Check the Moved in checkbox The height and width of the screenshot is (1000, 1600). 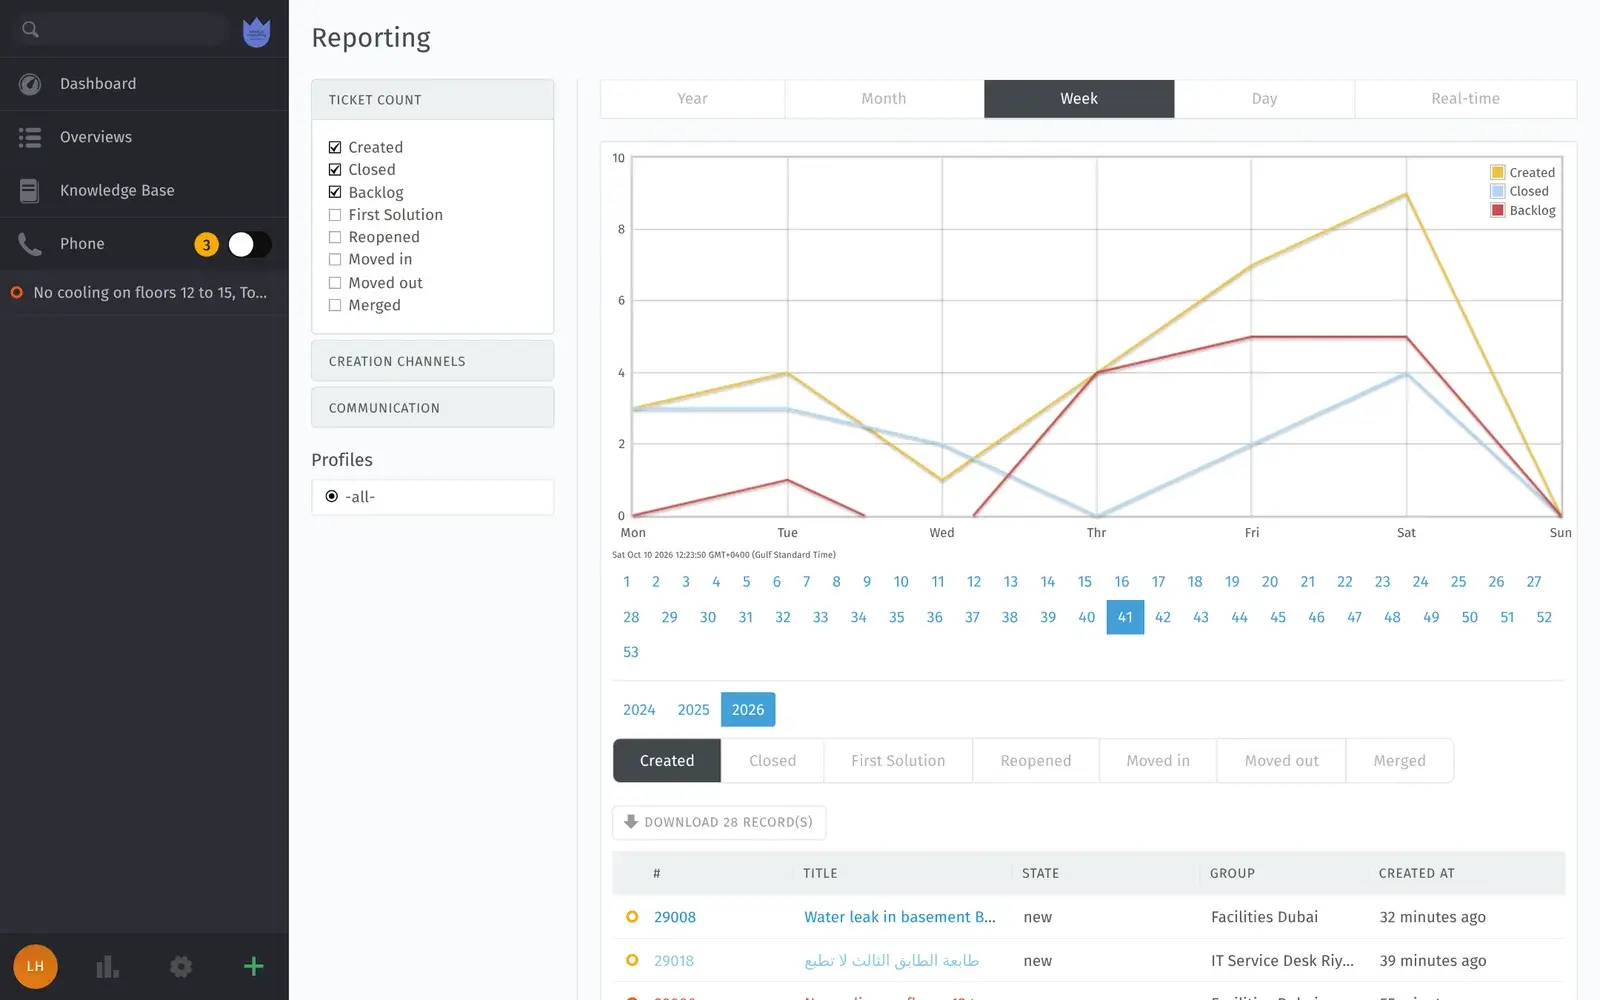[335, 259]
